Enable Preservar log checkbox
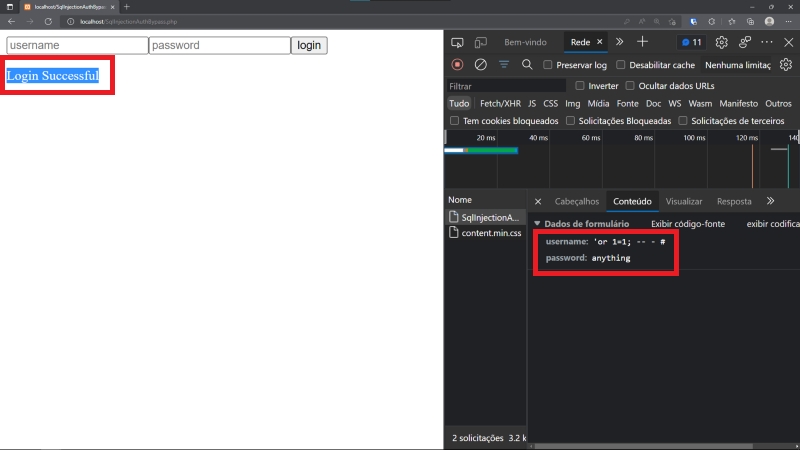 click(x=548, y=65)
